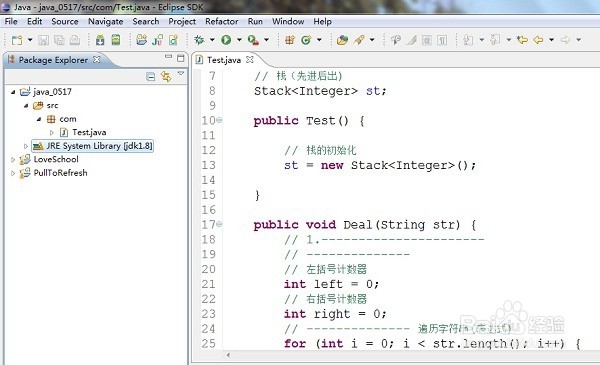The image size is (600, 365).
Task: Click the Forward navigation arrow icon
Action: point(565,40)
